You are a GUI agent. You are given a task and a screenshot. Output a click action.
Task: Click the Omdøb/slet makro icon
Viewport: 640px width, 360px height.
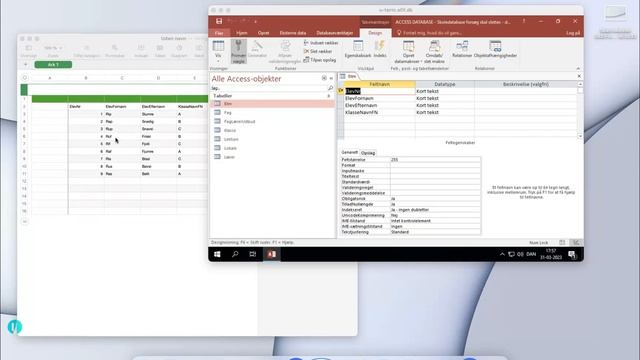pyautogui.click(x=434, y=52)
